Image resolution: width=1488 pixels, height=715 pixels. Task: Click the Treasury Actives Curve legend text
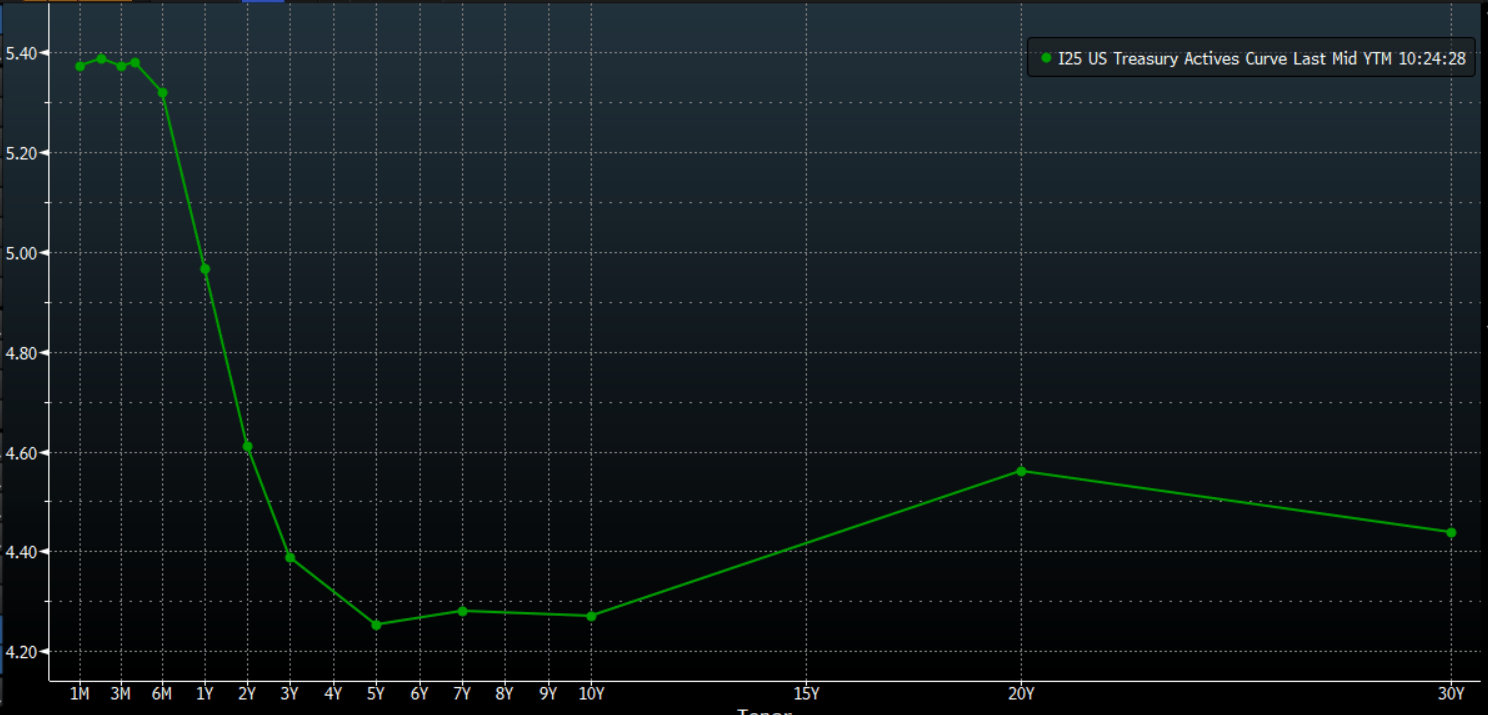coord(1205,59)
